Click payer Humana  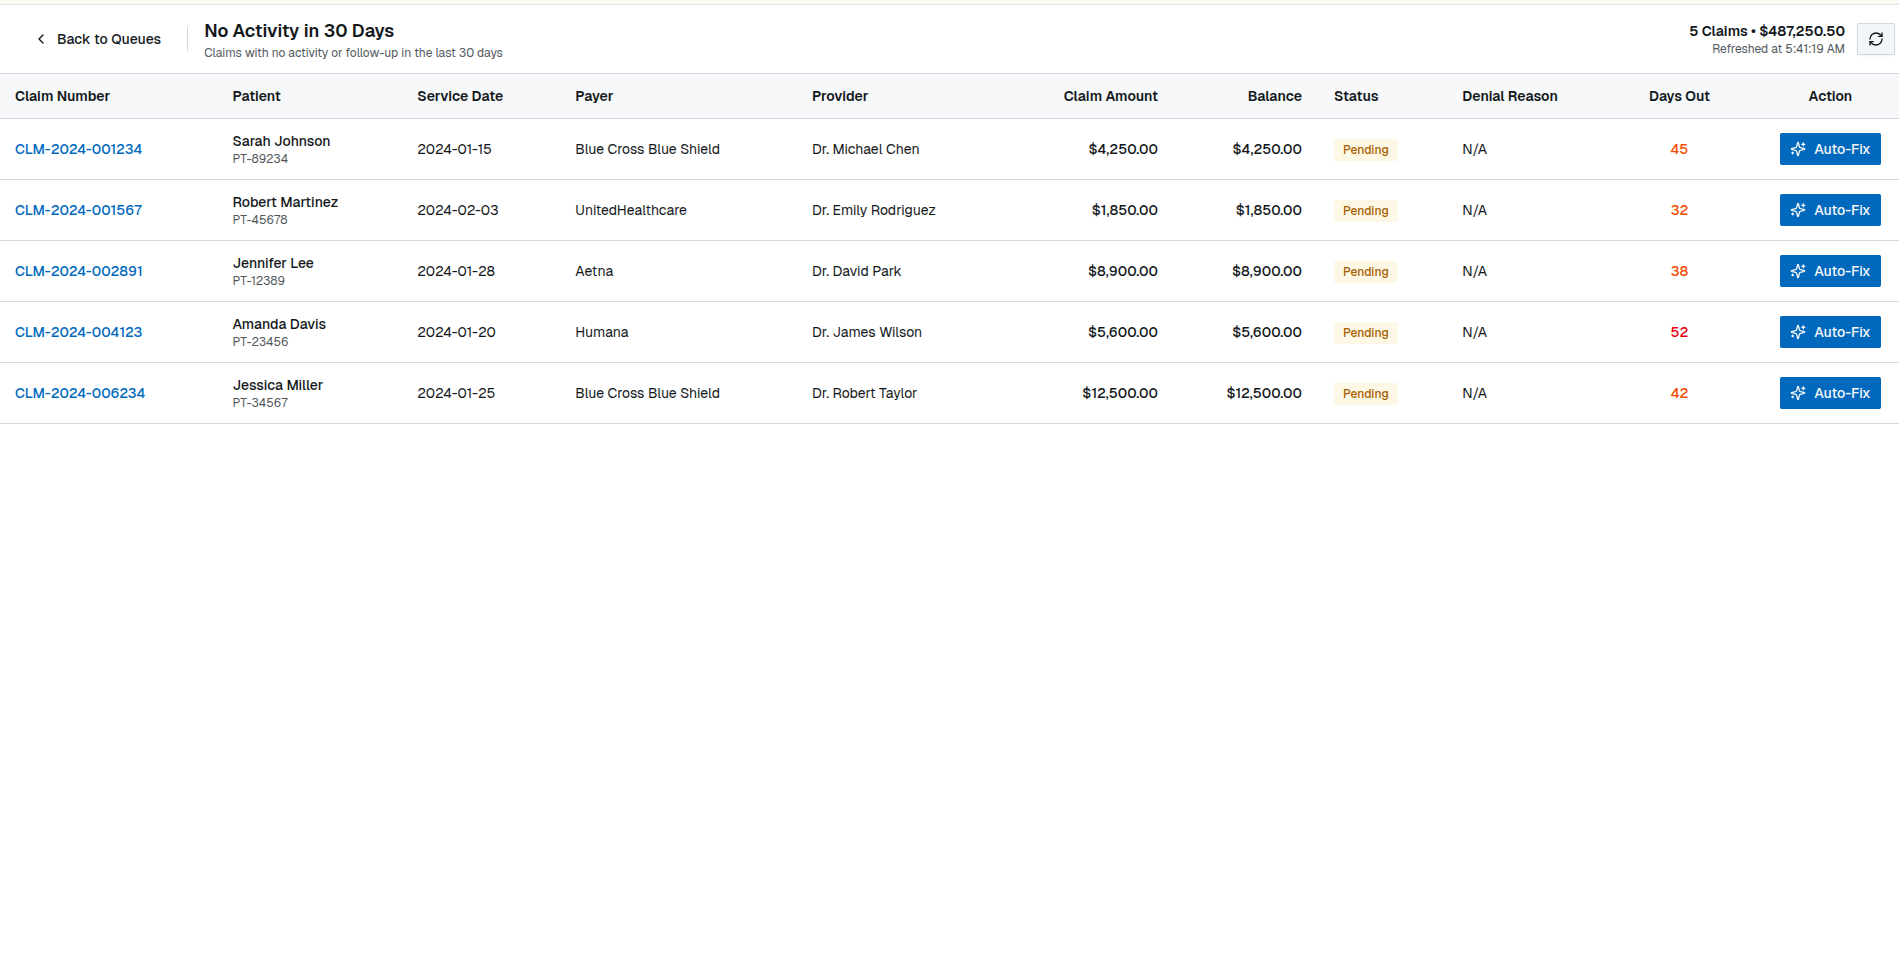[601, 332]
